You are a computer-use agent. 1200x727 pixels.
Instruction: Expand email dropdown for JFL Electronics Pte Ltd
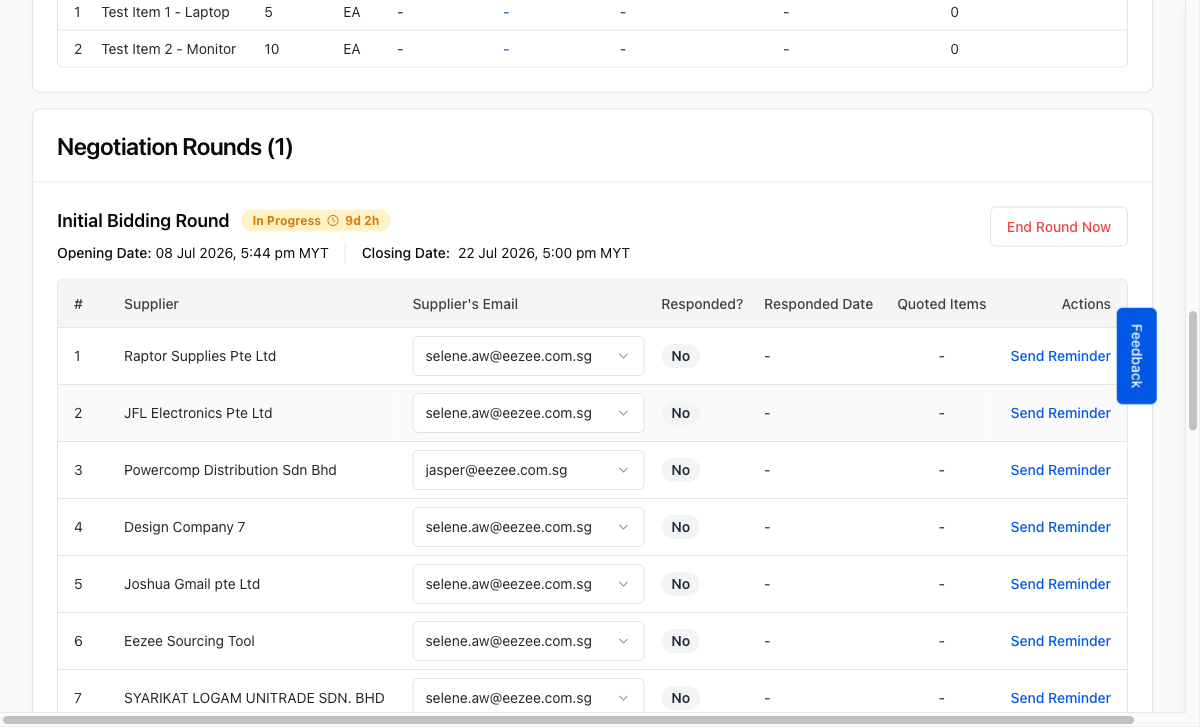(528, 413)
